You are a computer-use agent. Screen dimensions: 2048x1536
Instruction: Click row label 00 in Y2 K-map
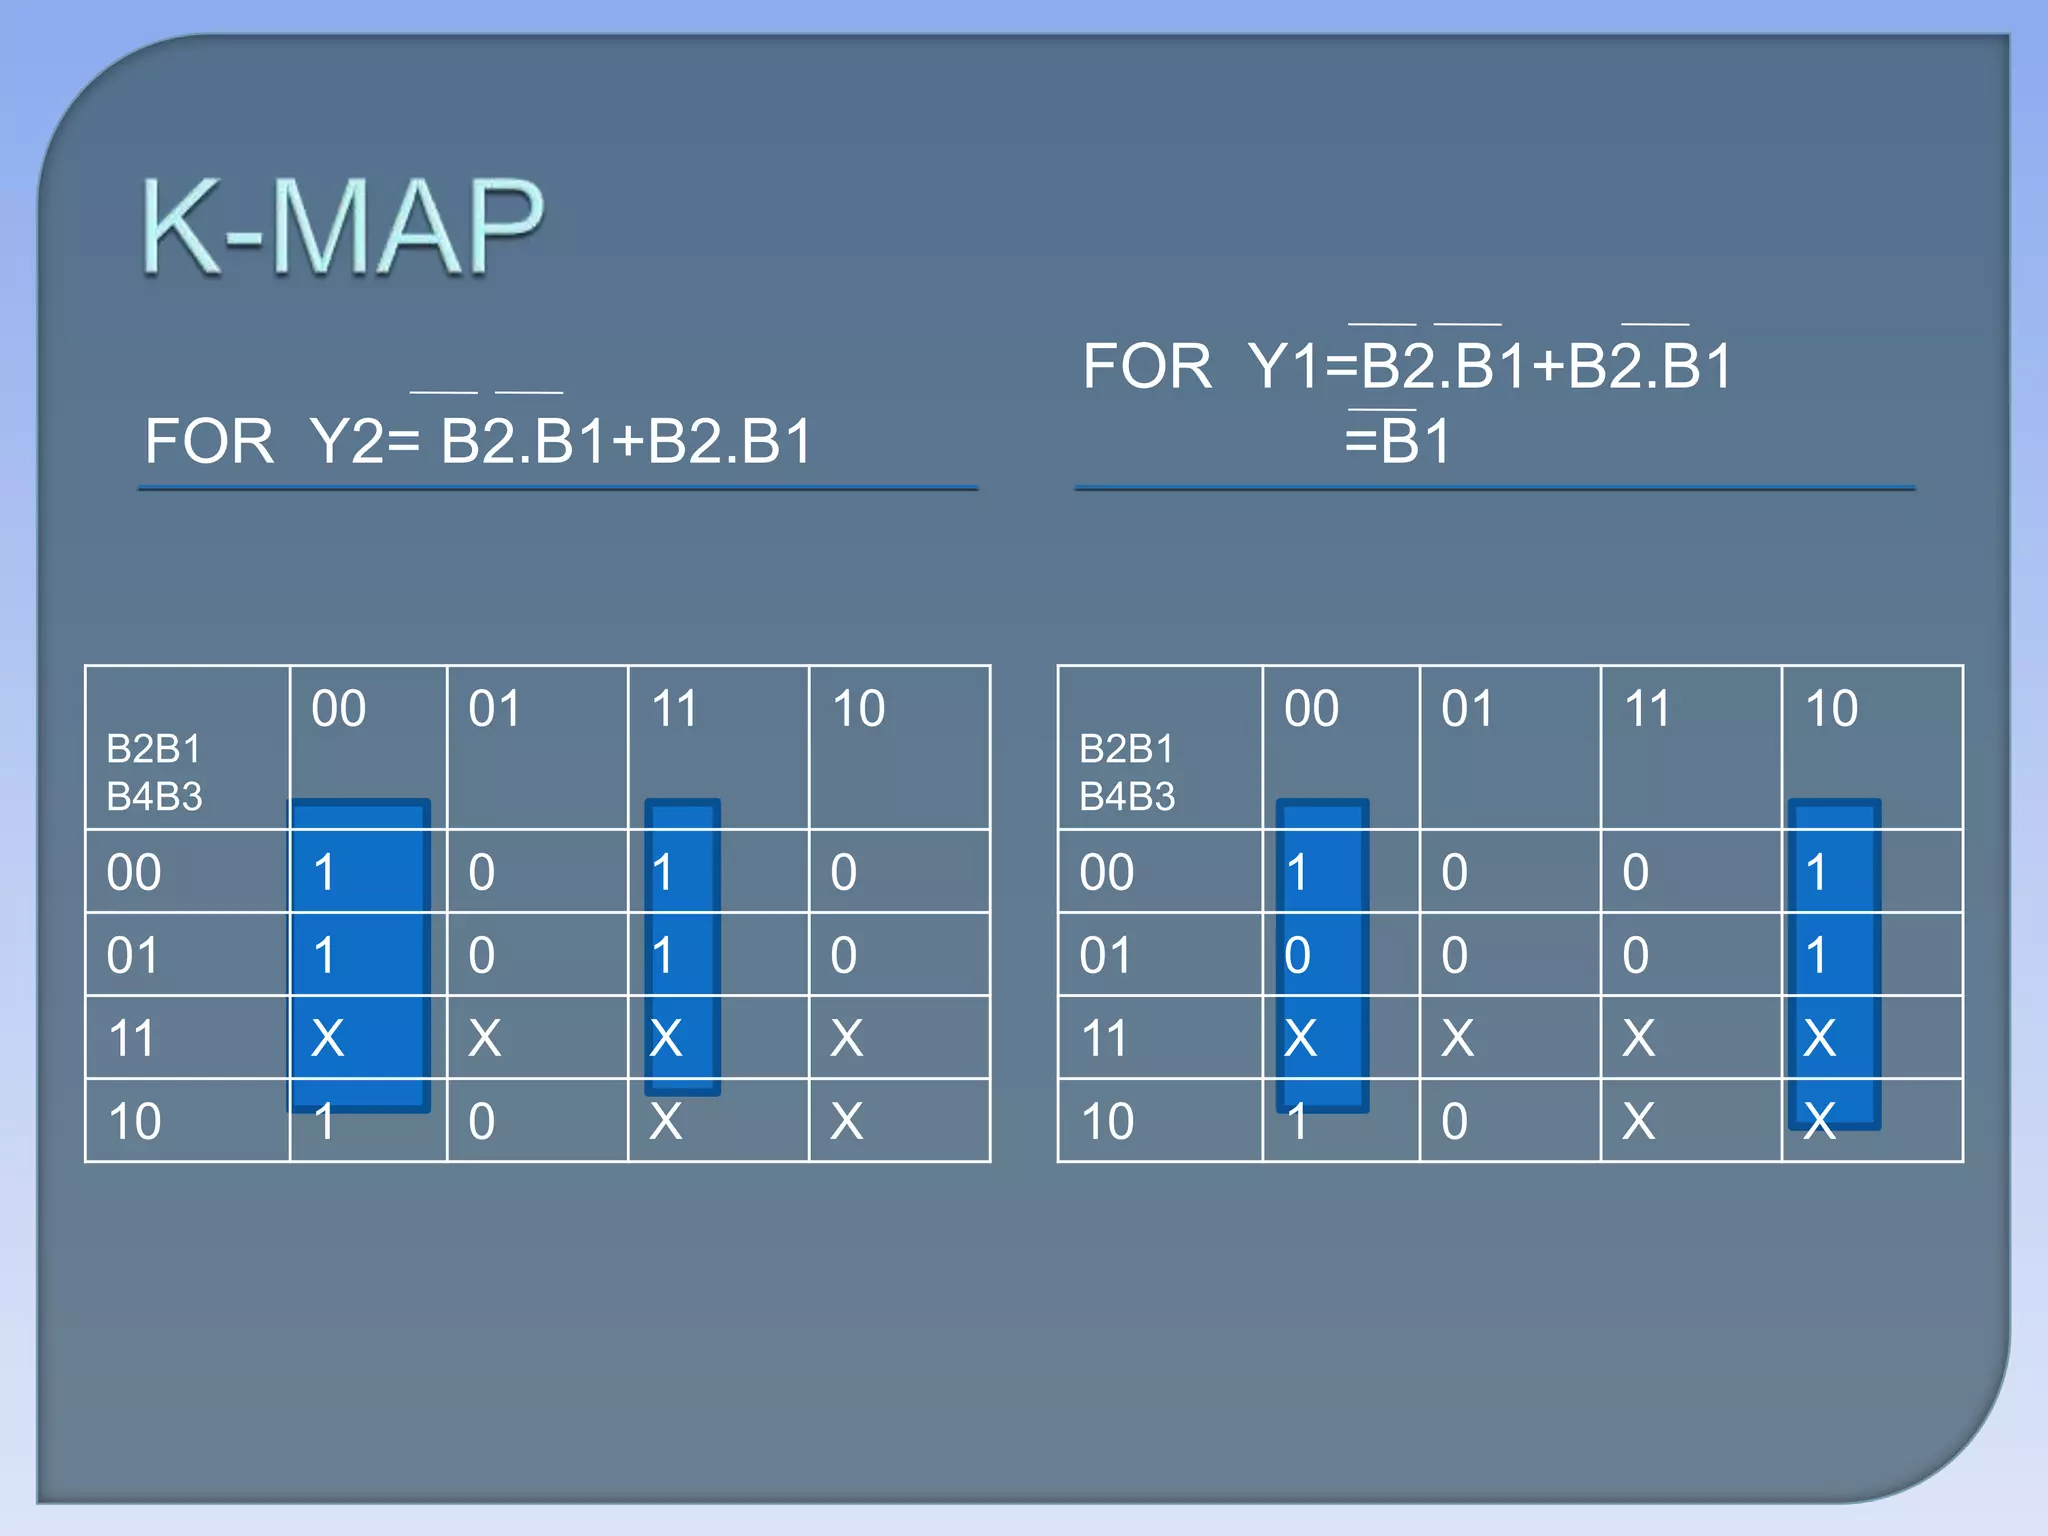(x=188, y=871)
